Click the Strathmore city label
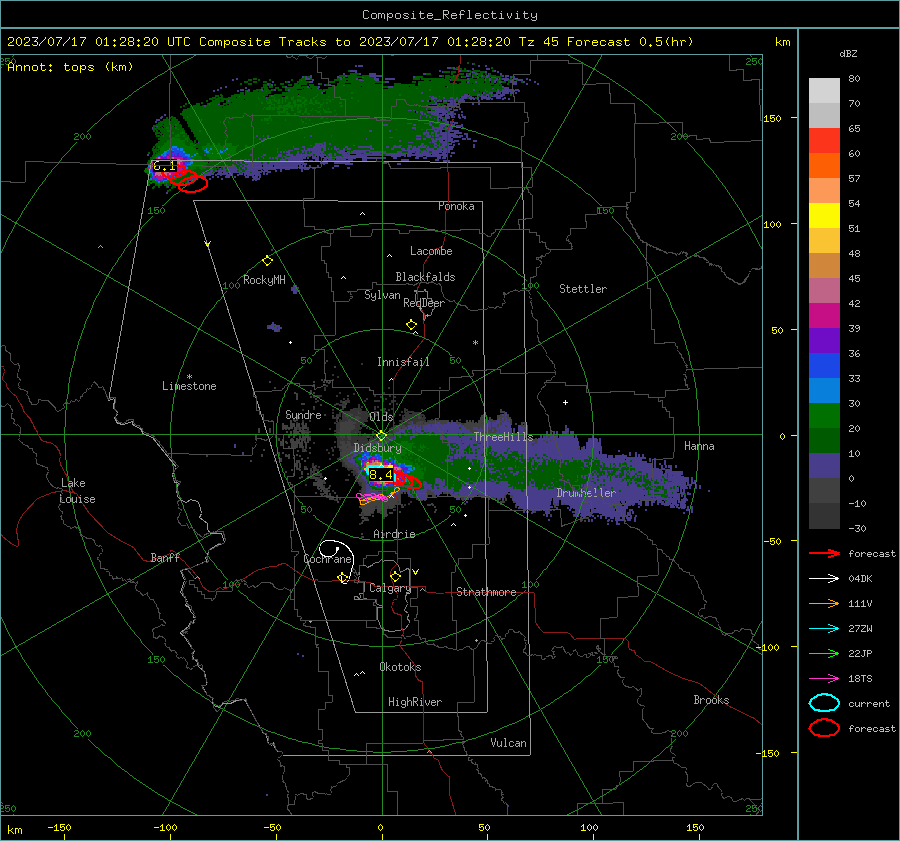Image resolution: width=900 pixels, height=841 pixels. coord(486,592)
